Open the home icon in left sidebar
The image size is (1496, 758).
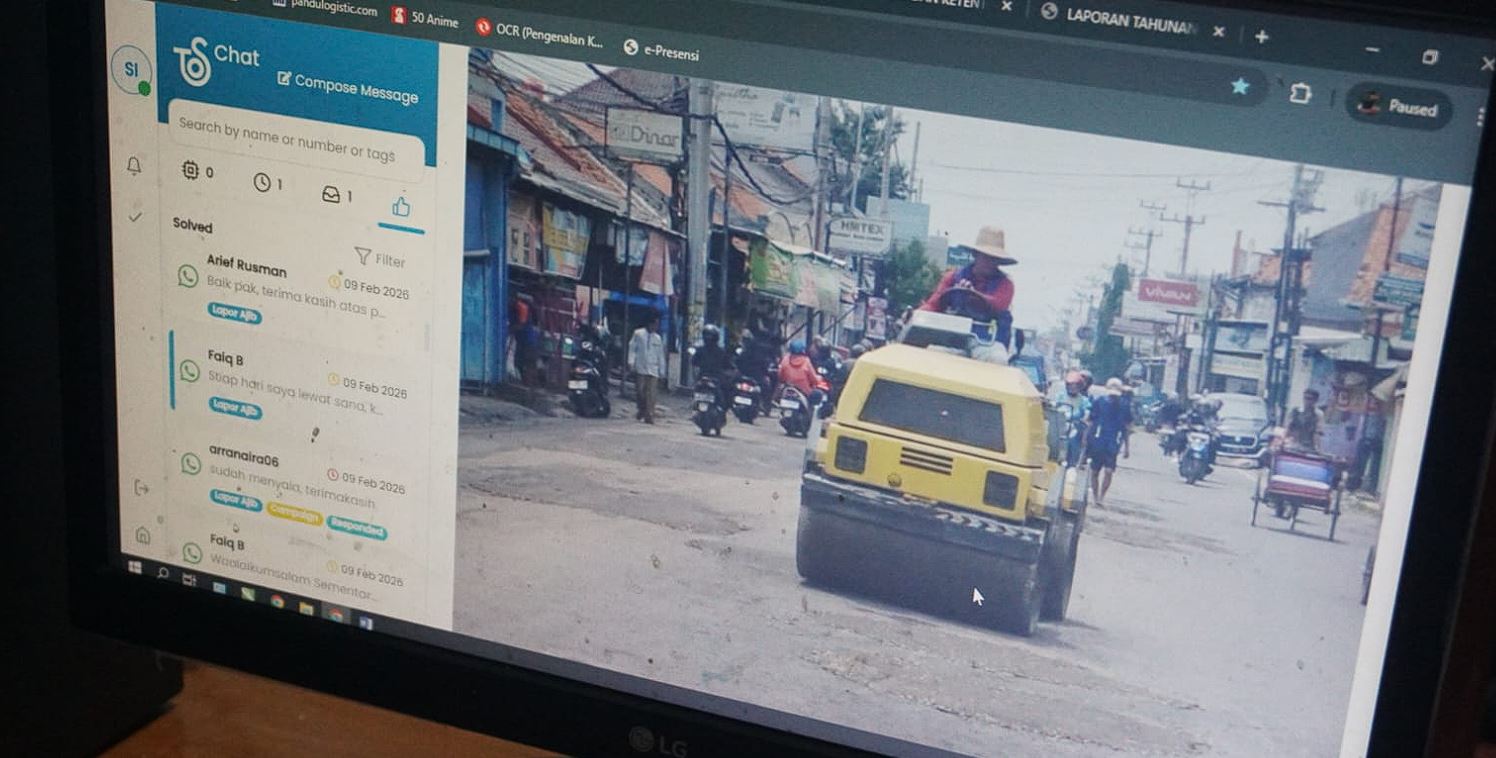[x=142, y=535]
